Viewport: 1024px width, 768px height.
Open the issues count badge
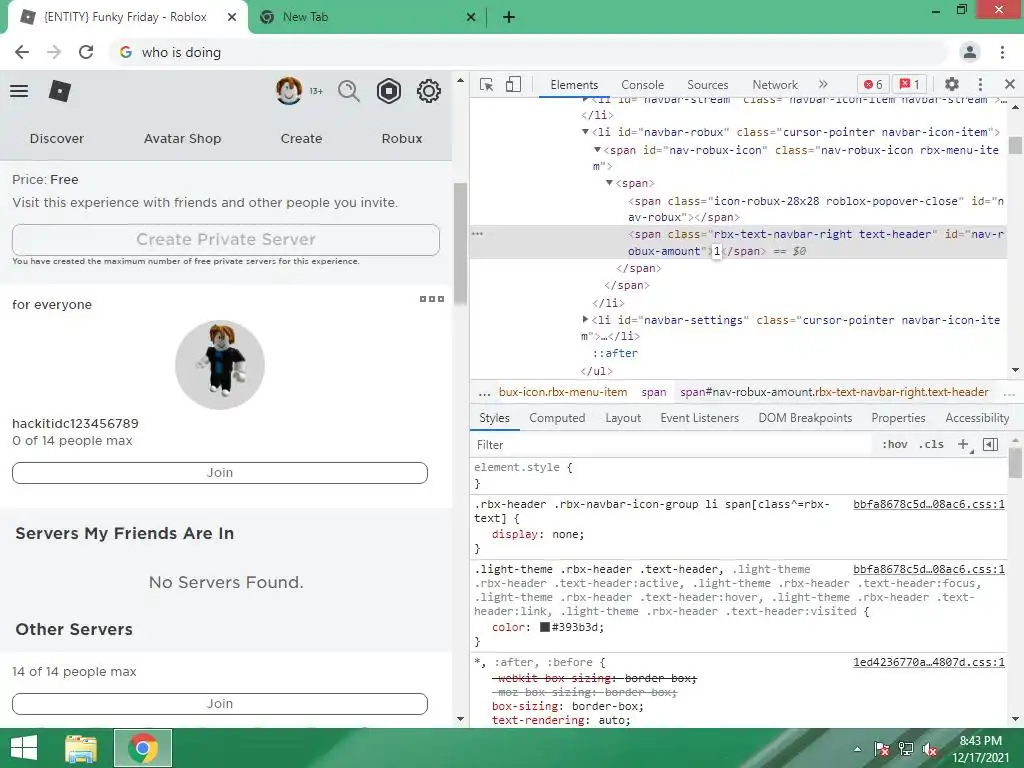(909, 84)
